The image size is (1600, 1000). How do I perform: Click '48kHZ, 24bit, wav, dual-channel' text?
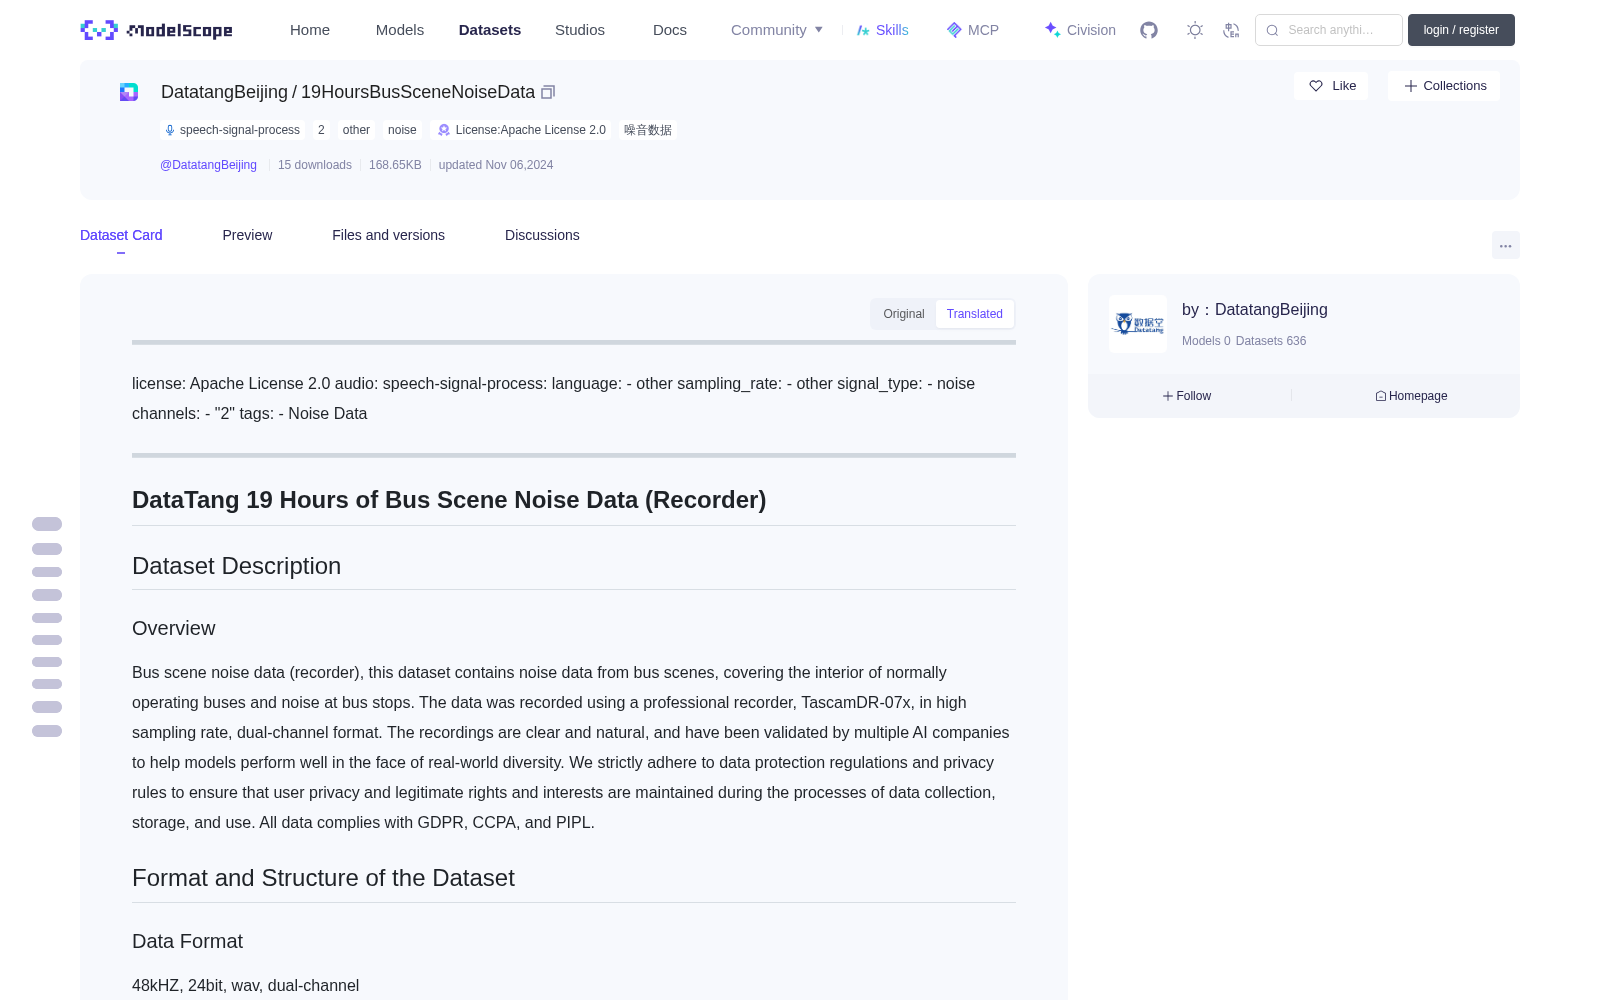pyautogui.click(x=246, y=985)
